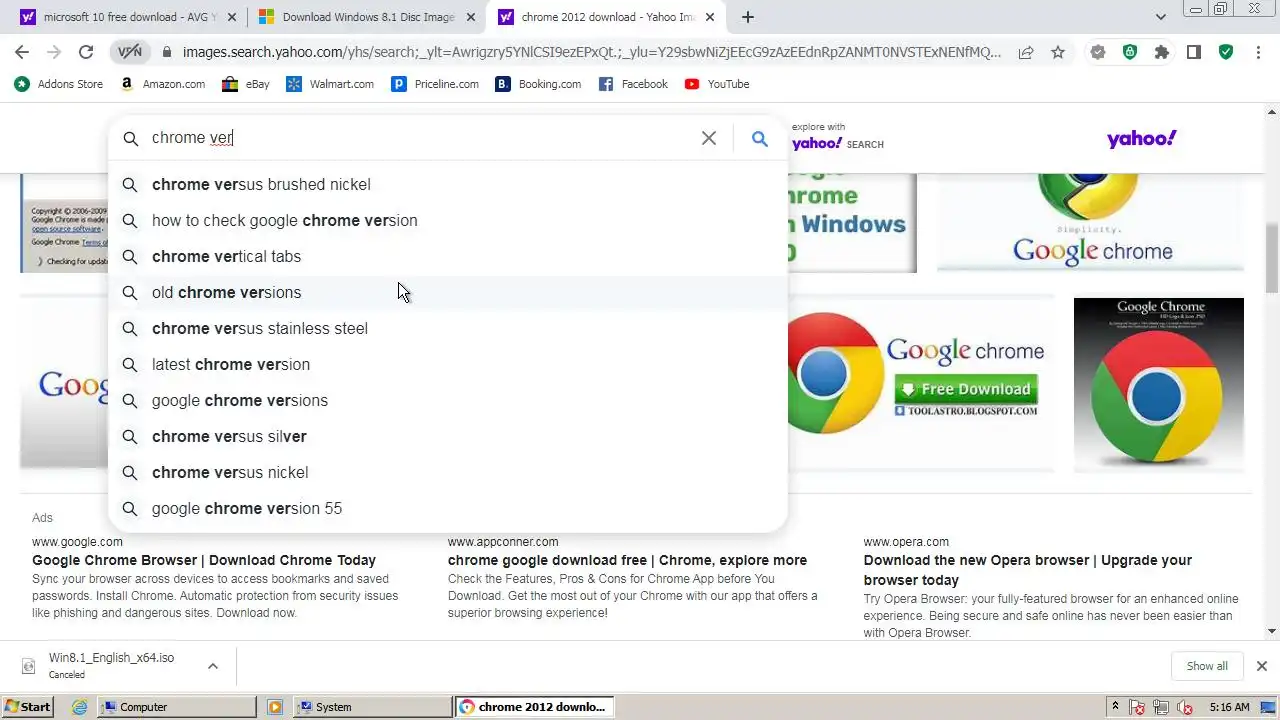Click the taskbar clock 5:16 AM
The width and height of the screenshot is (1280, 720).
click(x=1229, y=707)
